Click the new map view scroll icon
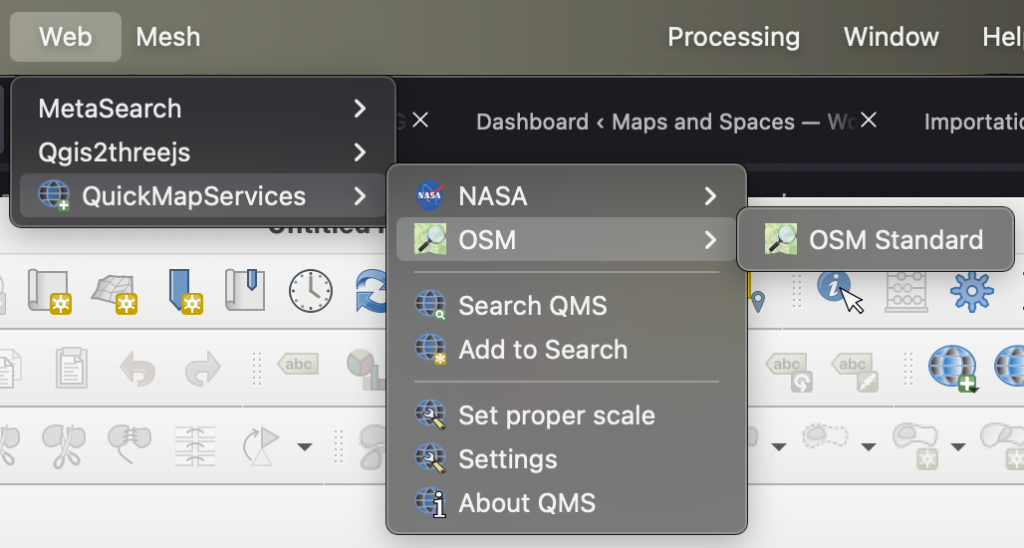 coord(50,291)
